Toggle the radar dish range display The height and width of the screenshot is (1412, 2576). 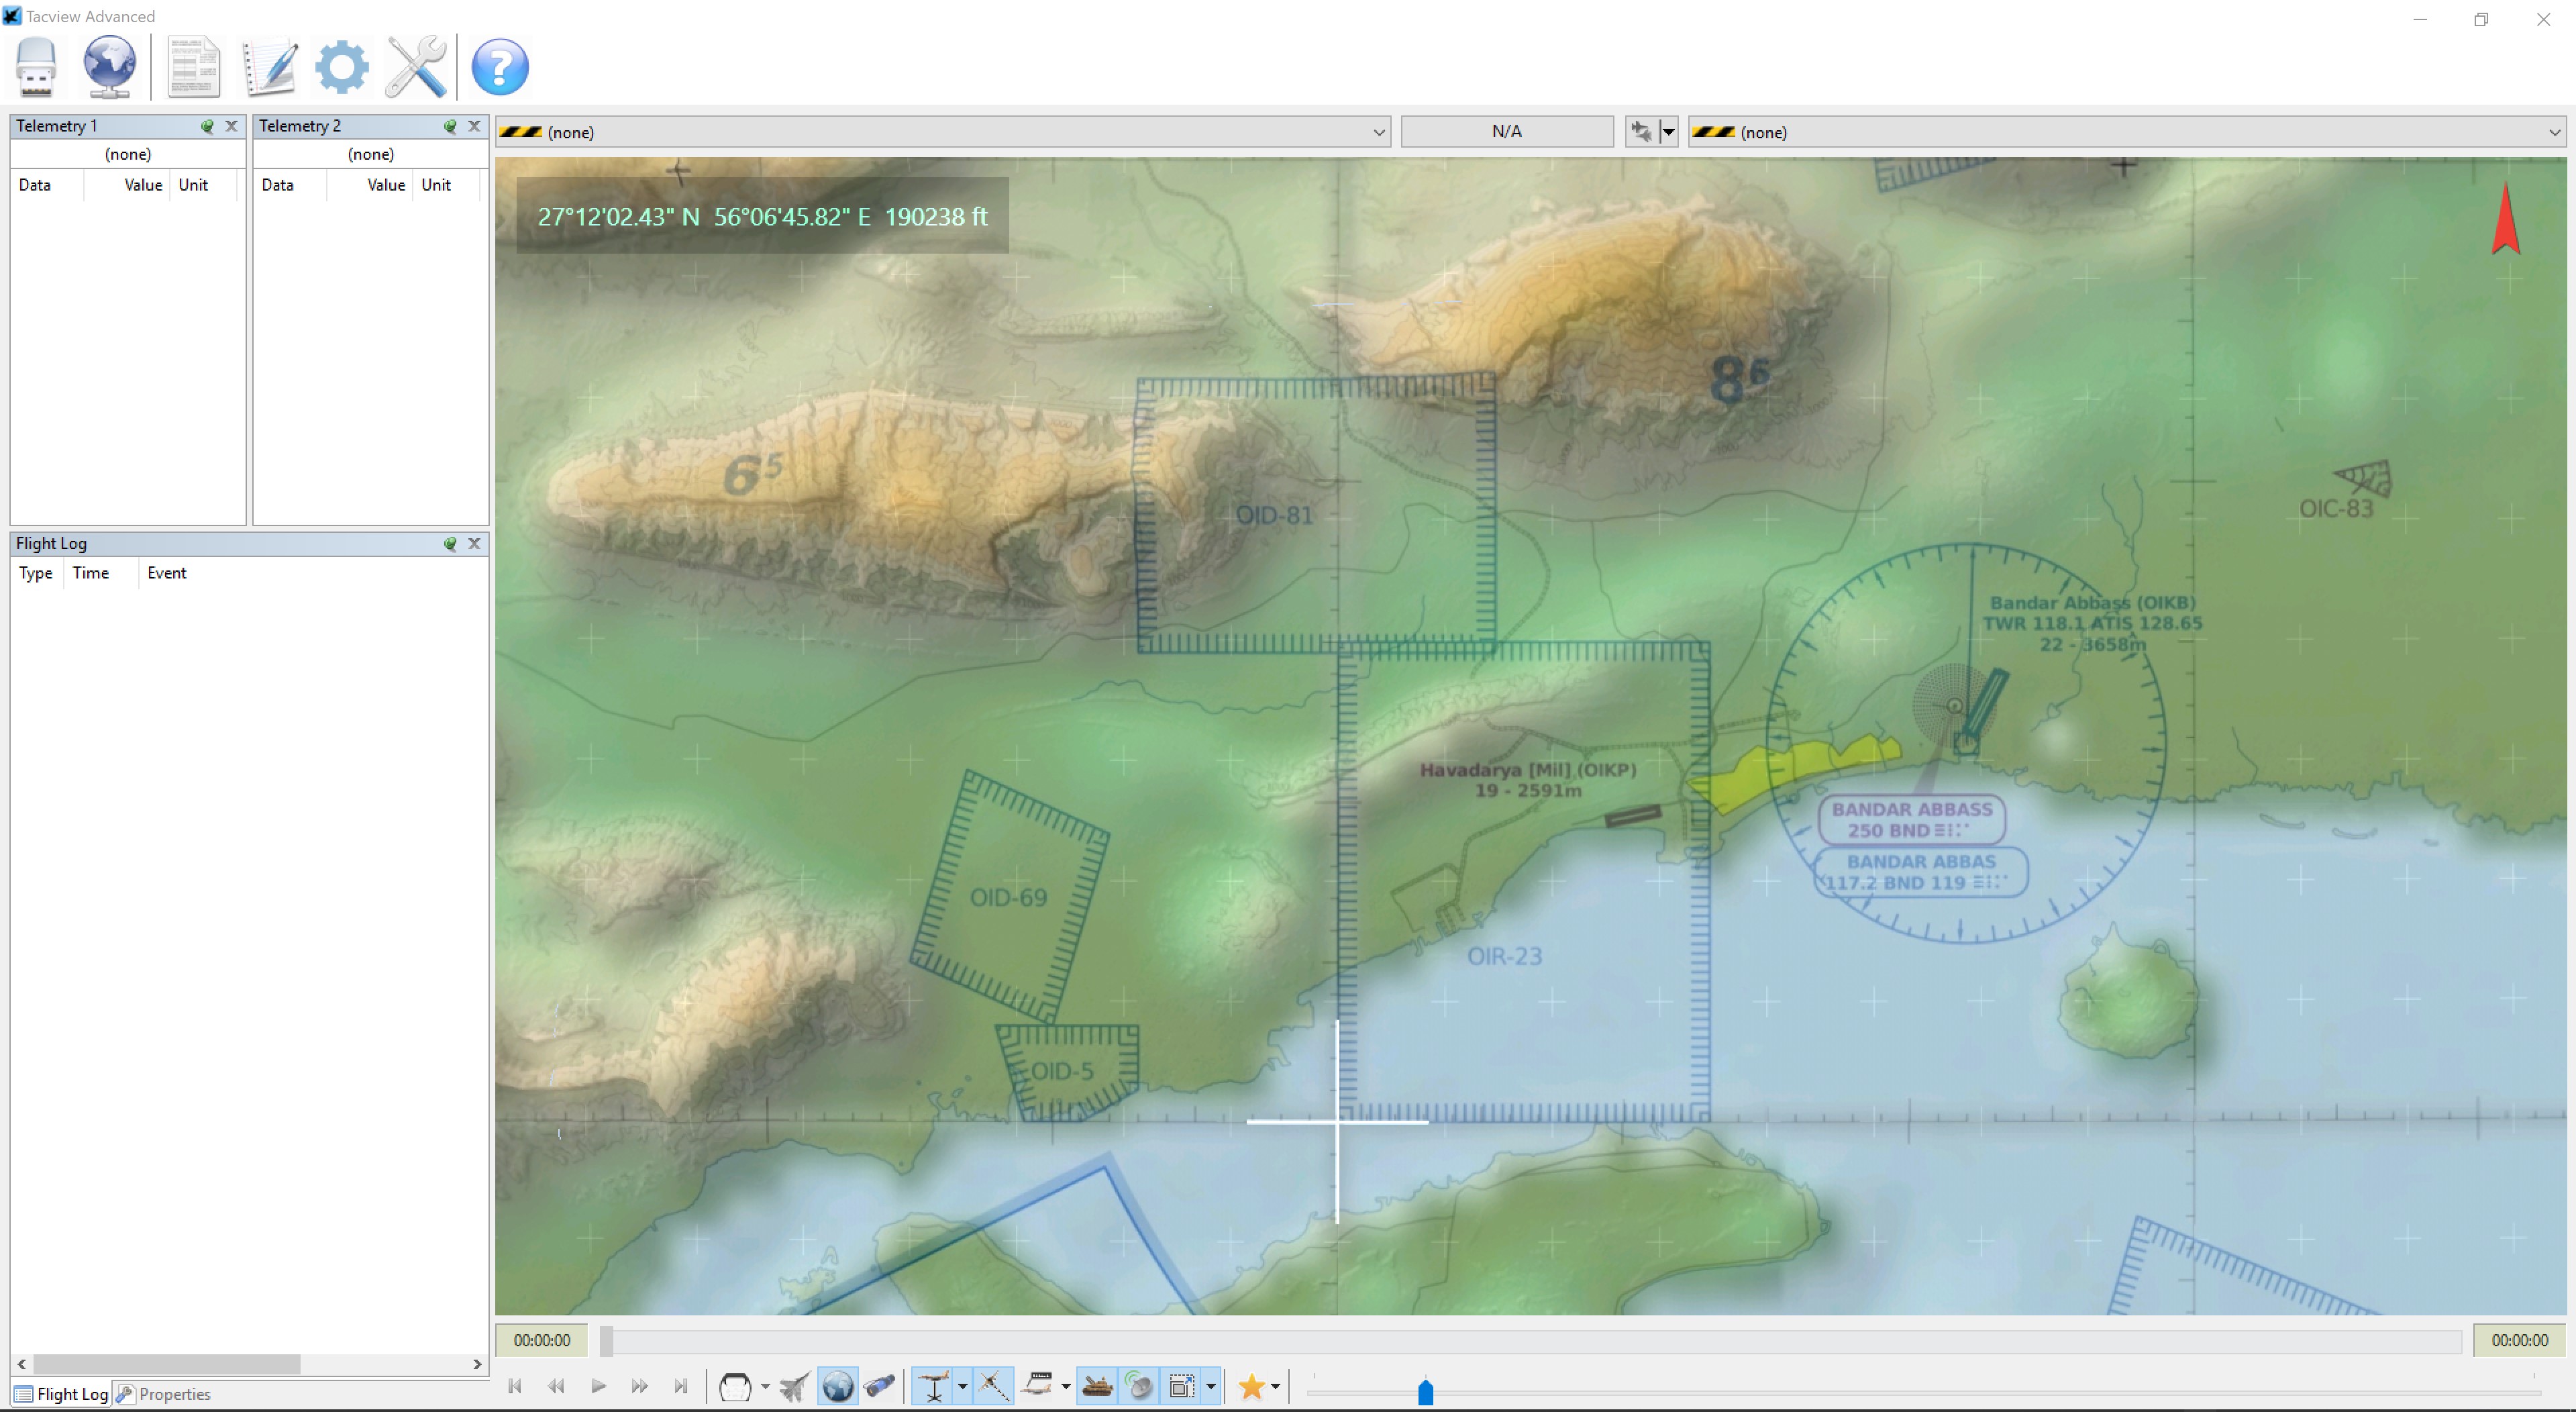1139,1386
